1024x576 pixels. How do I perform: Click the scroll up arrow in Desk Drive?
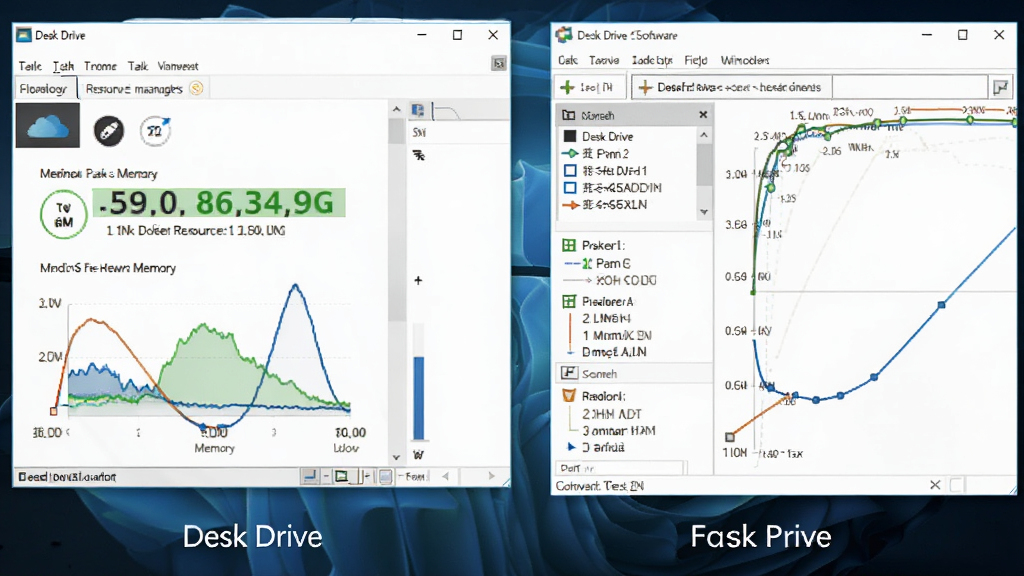[x=396, y=109]
